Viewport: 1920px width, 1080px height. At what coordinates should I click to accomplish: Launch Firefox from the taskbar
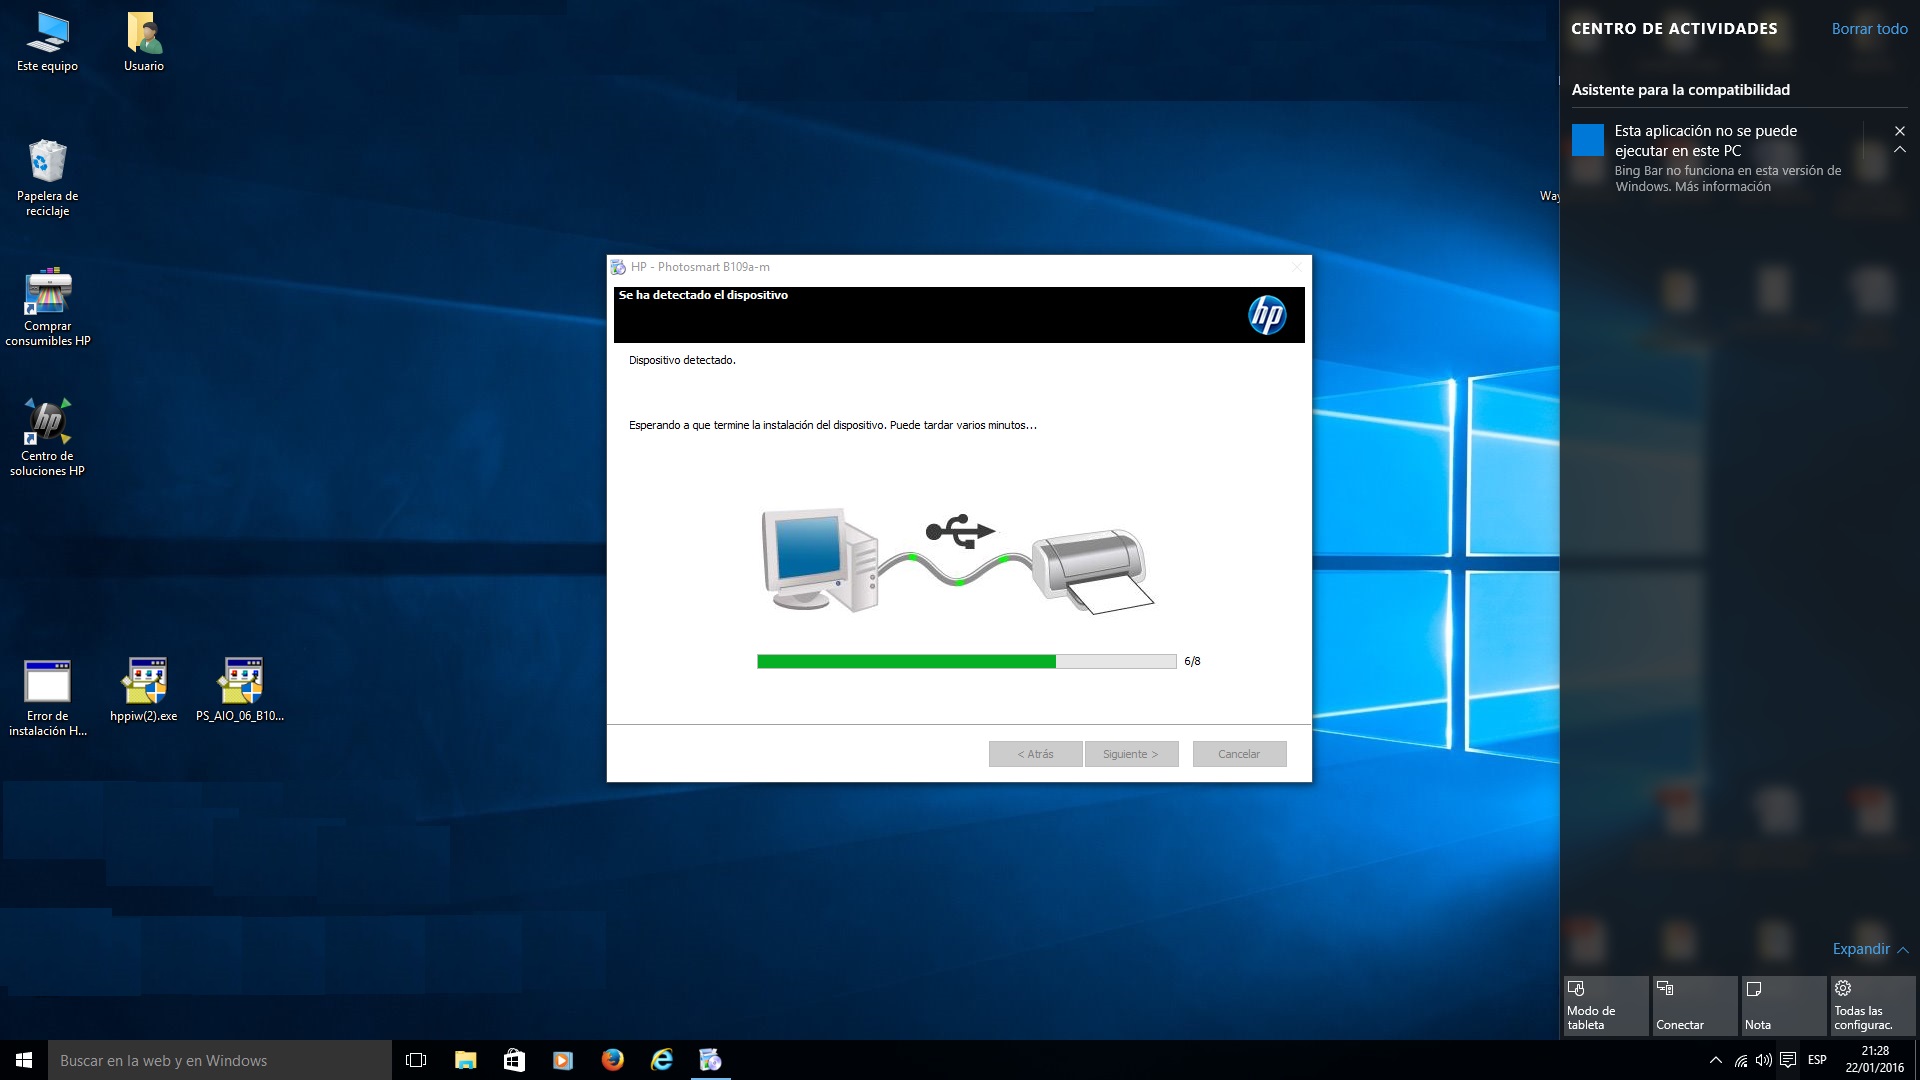pos(612,1060)
